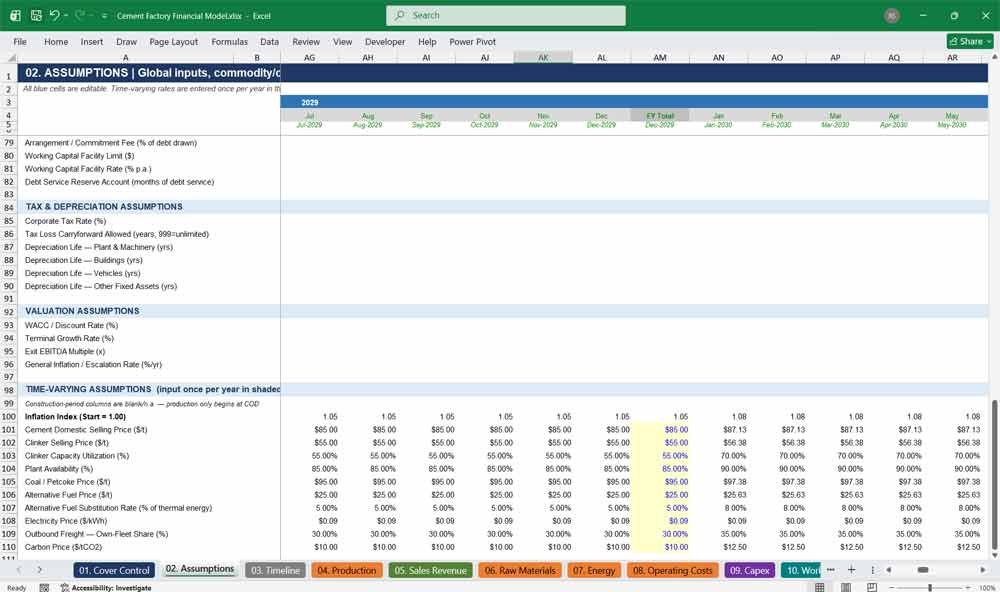Select Dec-2029 FY Total cement price $85.00
1000x592 pixels.
(x=660, y=429)
